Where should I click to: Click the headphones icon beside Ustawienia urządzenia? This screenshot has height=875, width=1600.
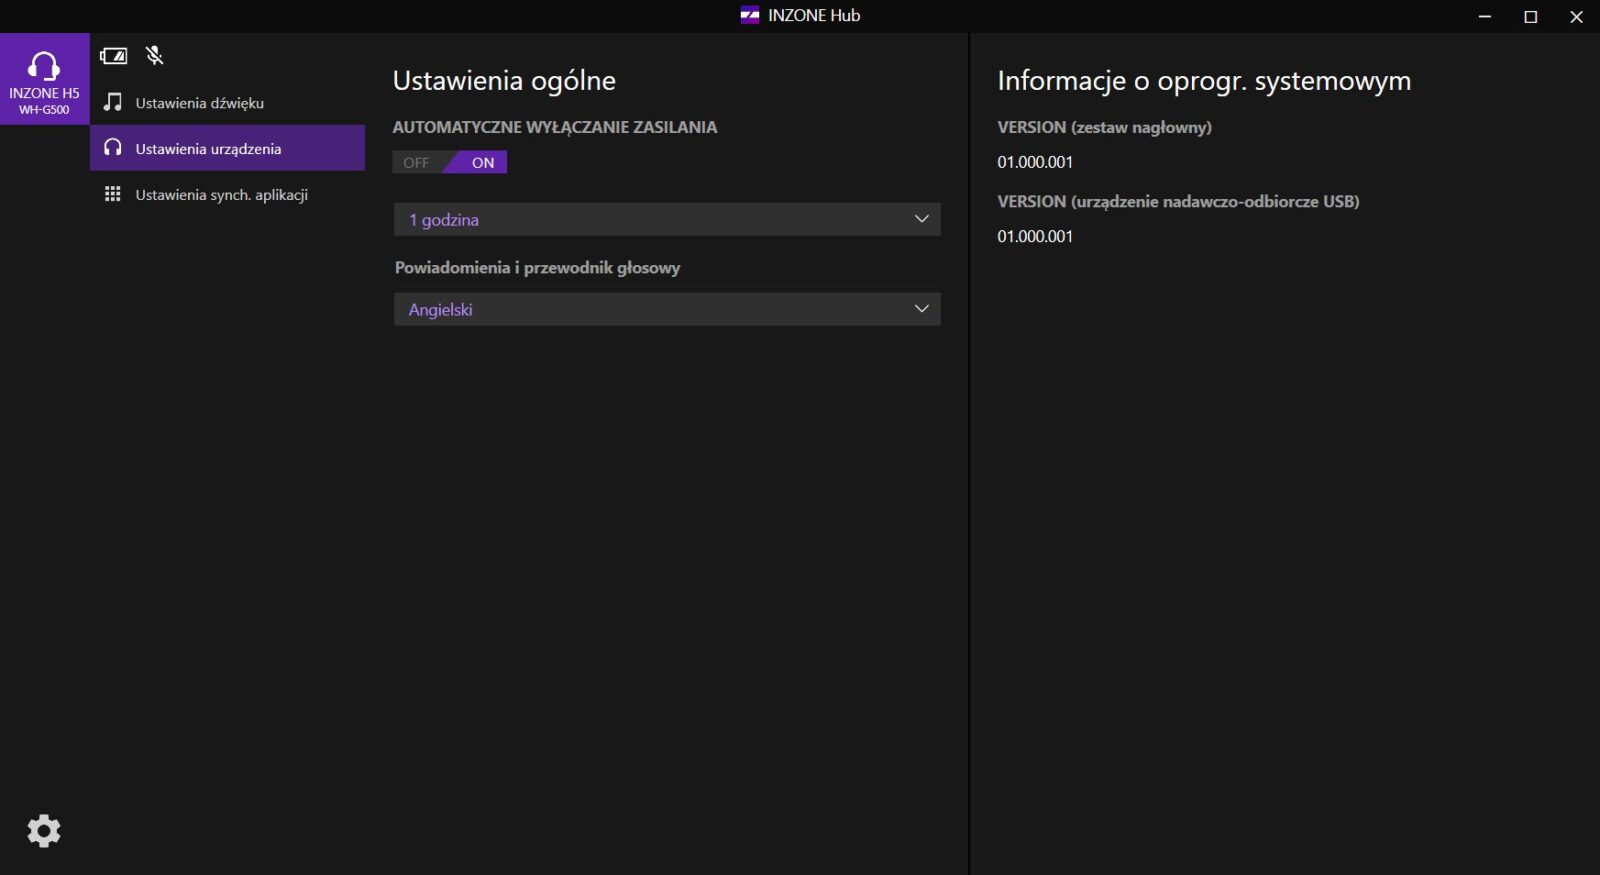[x=113, y=148]
